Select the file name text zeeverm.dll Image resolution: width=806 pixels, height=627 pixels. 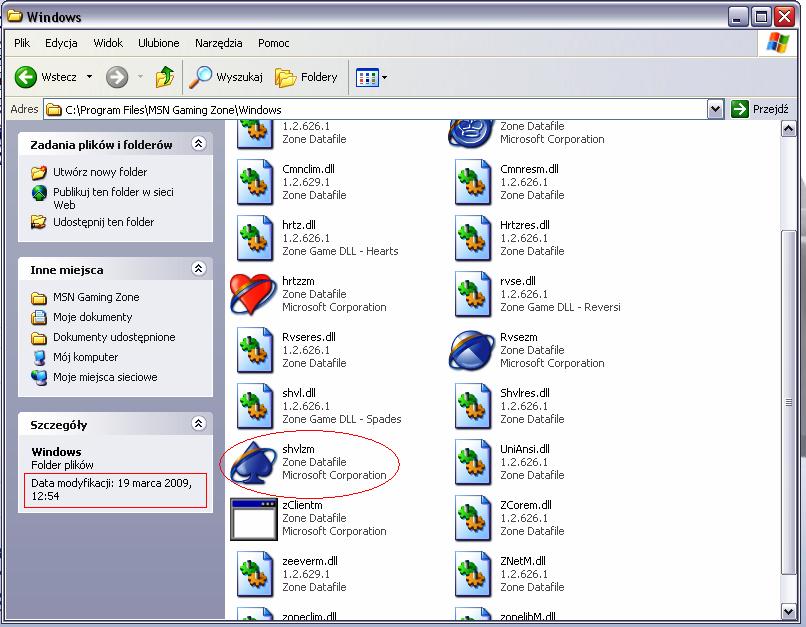(x=310, y=561)
